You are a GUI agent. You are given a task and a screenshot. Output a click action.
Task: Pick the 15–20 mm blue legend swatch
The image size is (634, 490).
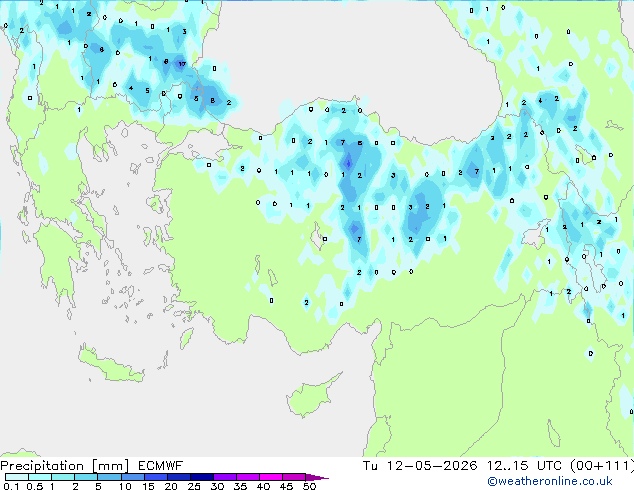(x=156, y=477)
